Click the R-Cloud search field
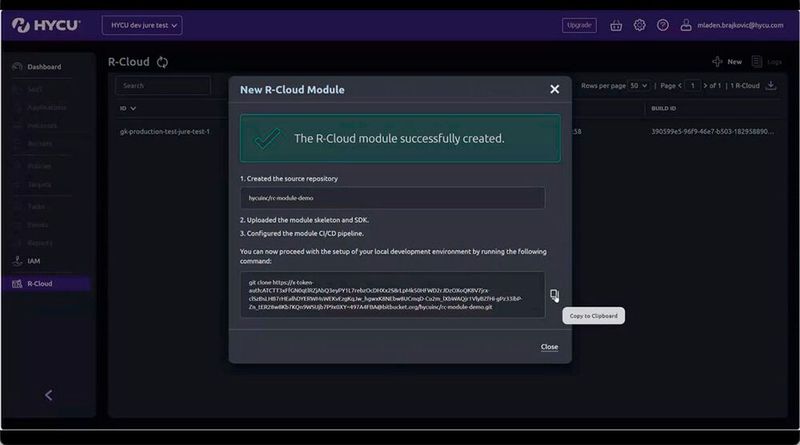The height and width of the screenshot is (445, 800). [x=163, y=86]
